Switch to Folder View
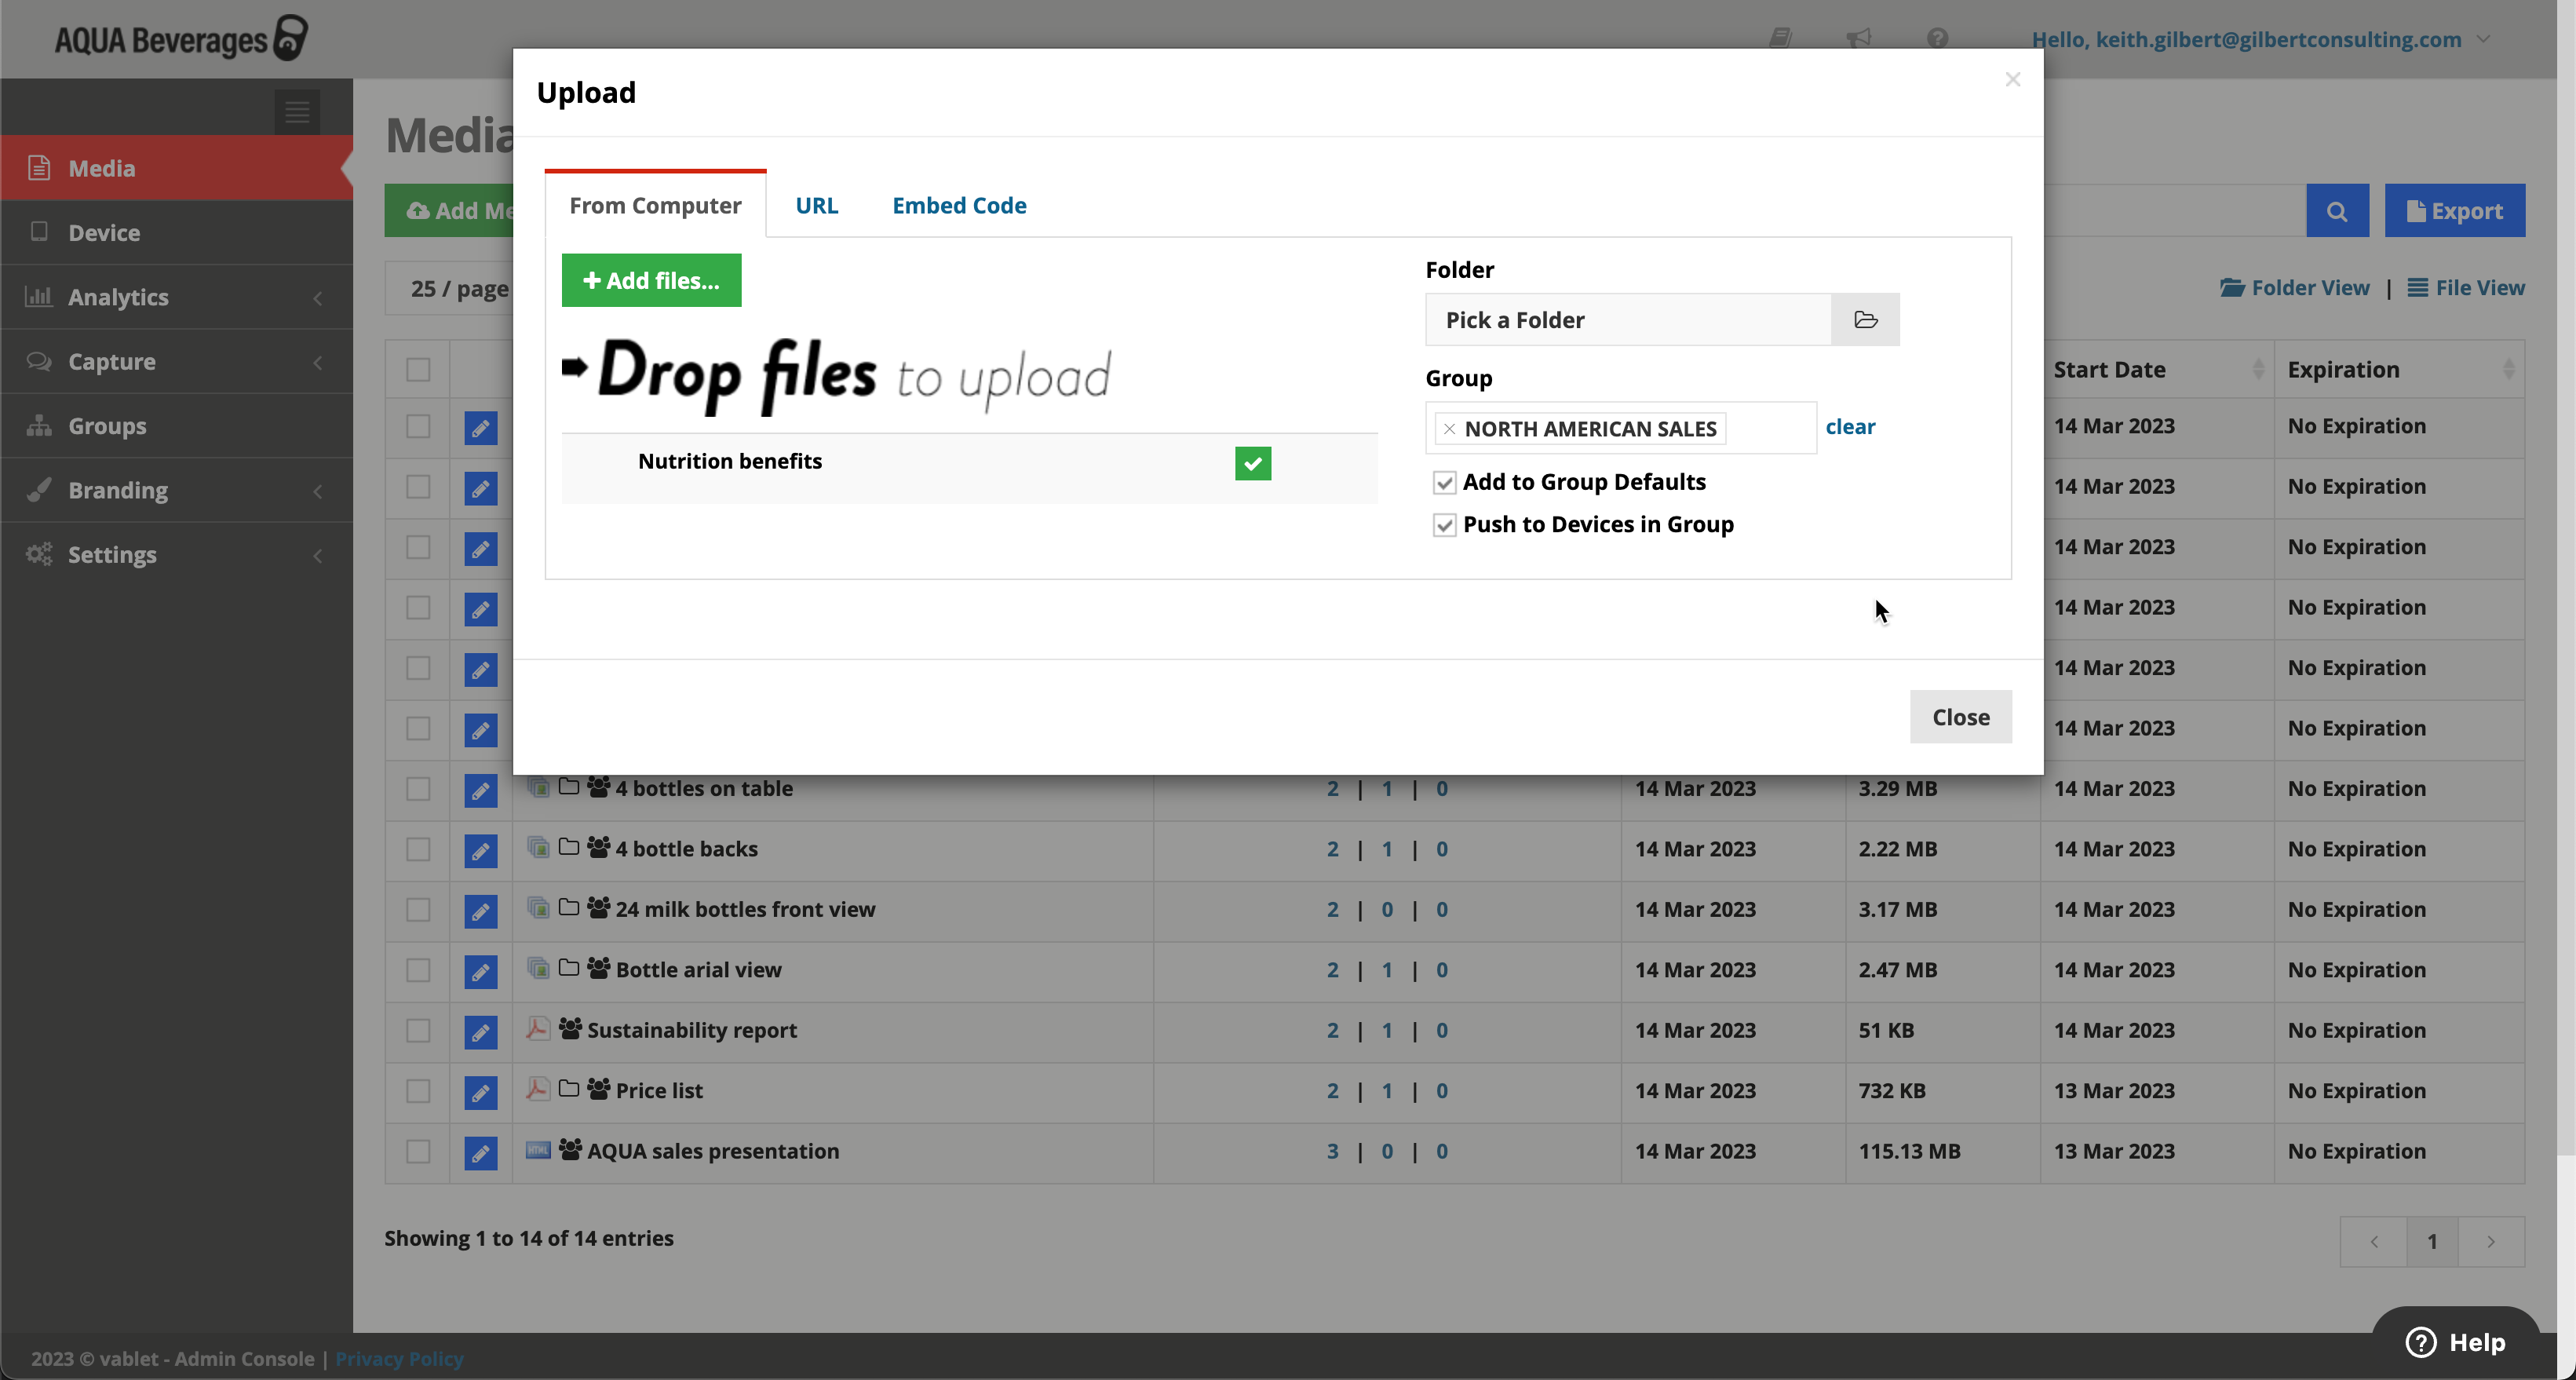2576x1380 pixels. click(2294, 288)
